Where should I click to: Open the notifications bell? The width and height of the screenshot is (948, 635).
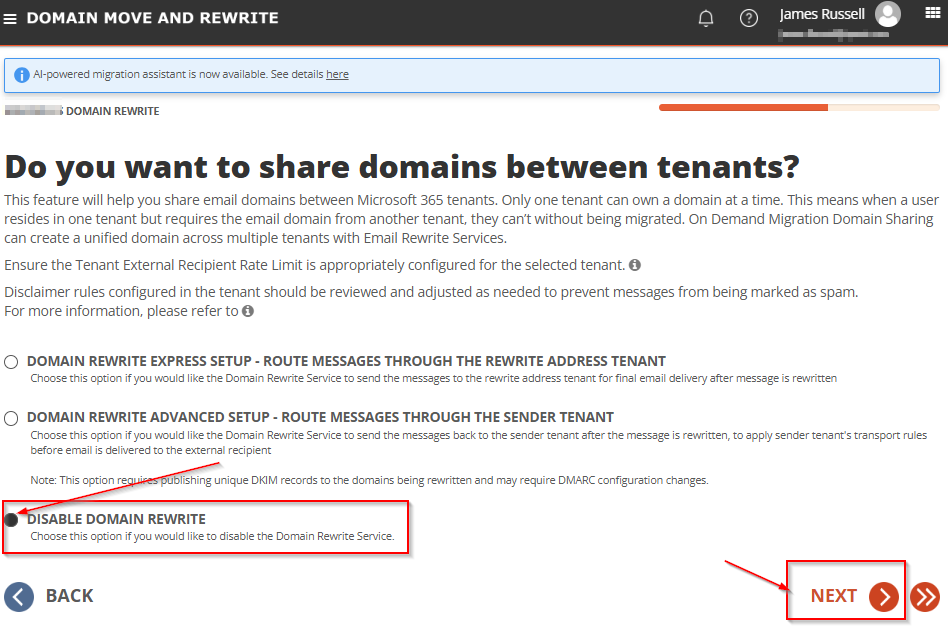tap(706, 19)
